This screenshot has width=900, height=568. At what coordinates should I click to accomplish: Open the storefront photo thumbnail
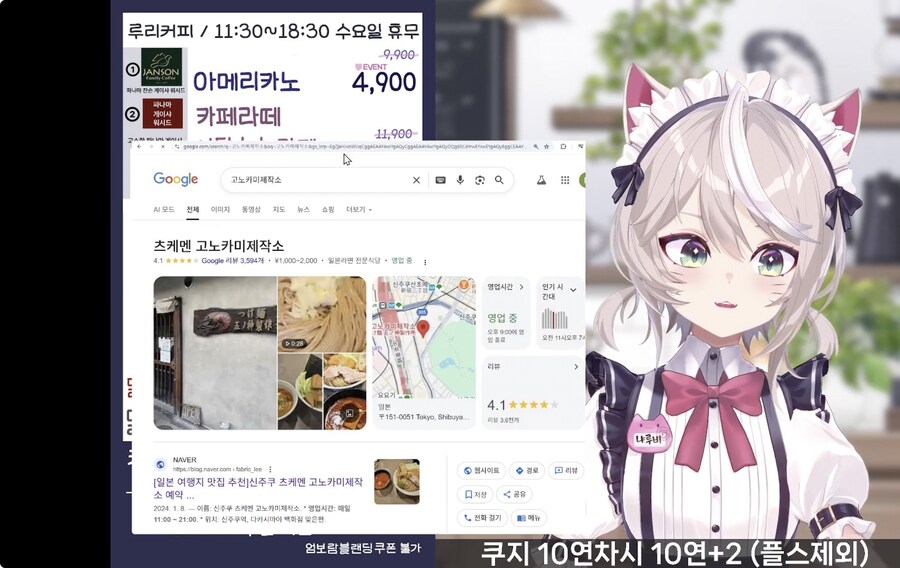[x=215, y=353]
